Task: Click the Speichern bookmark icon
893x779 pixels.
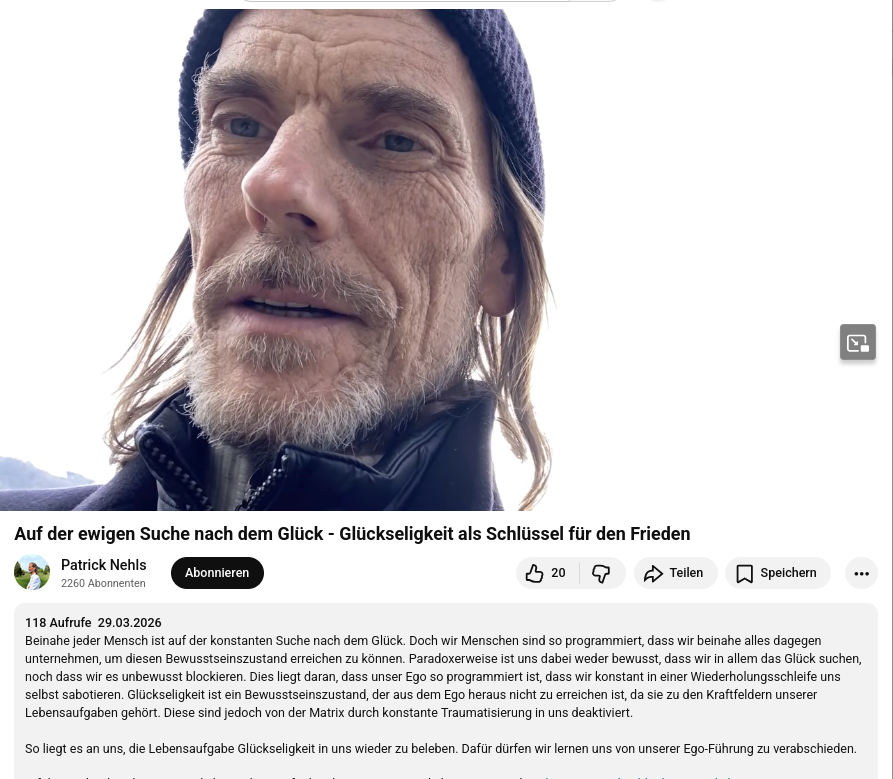Action: point(744,573)
